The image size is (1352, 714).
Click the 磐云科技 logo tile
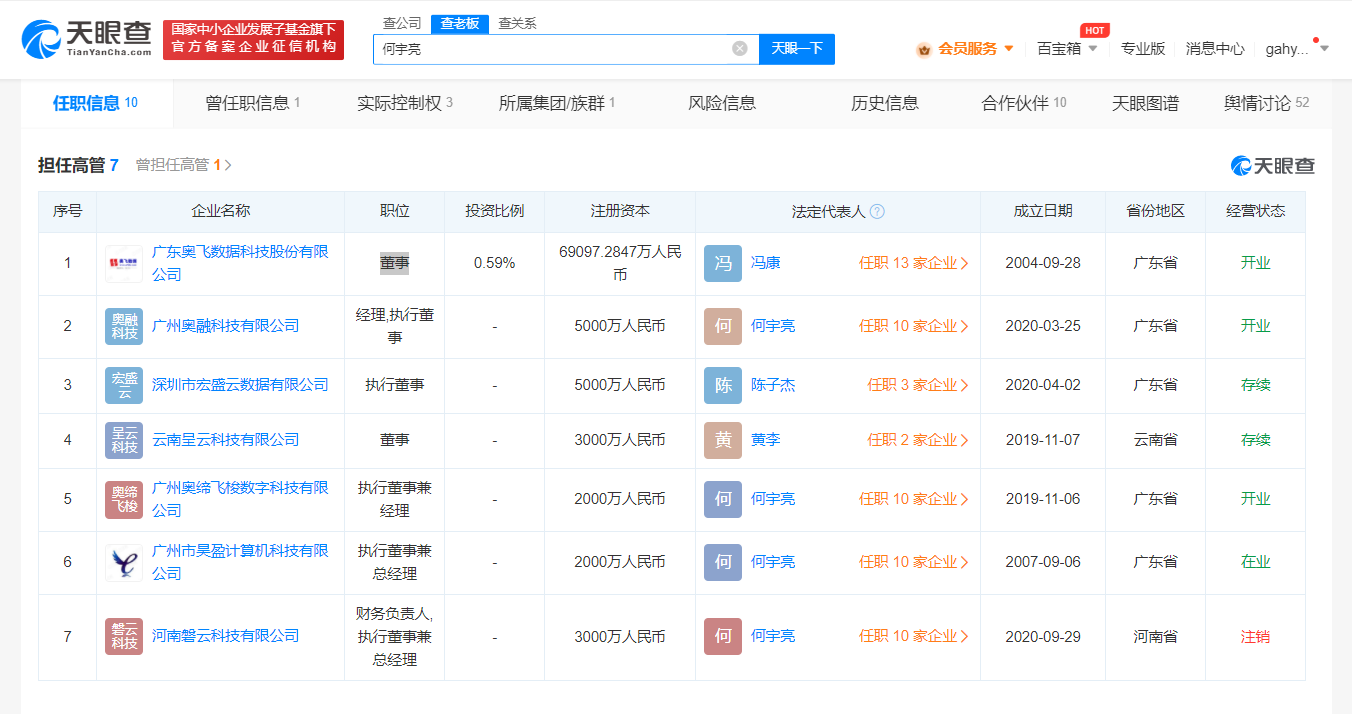point(124,636)
